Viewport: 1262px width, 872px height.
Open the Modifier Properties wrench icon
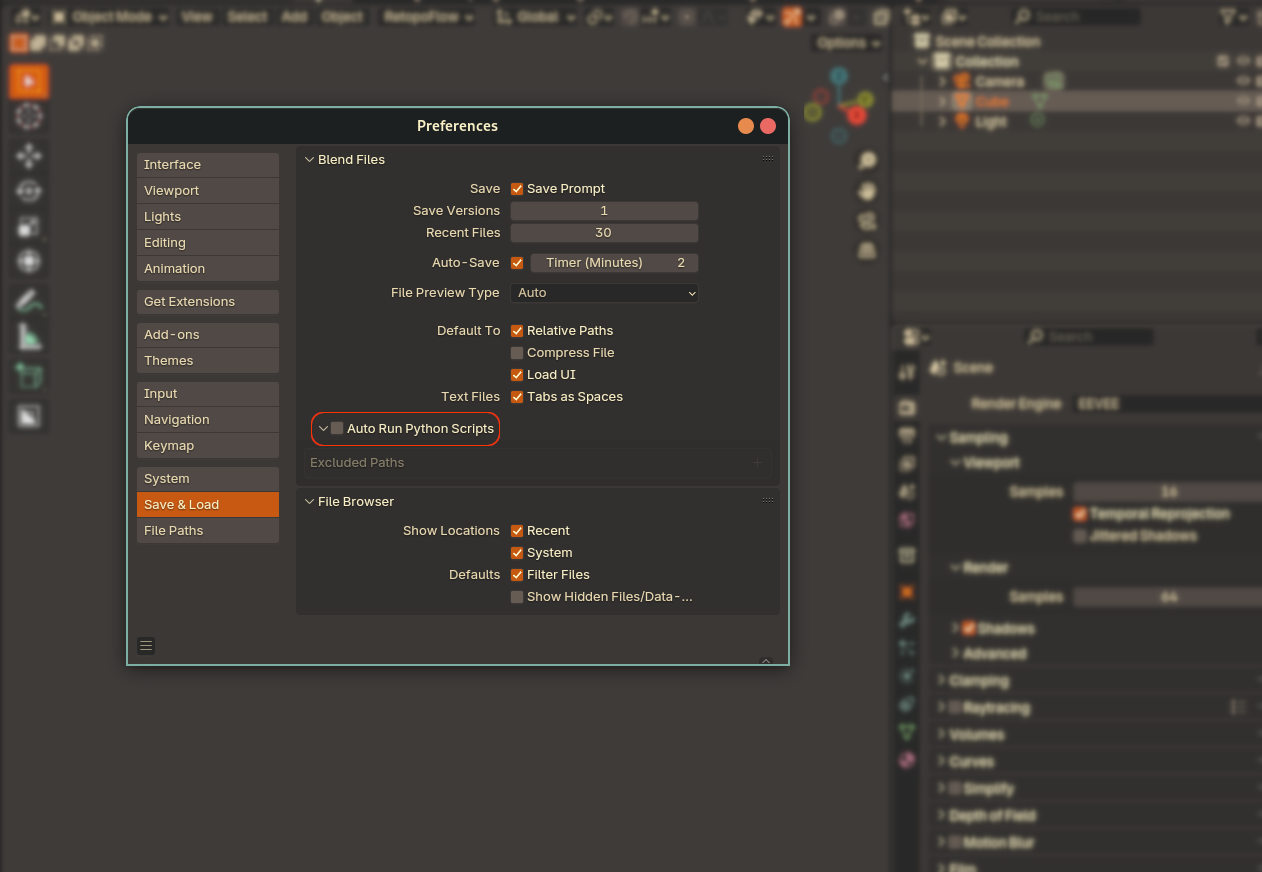[908, 621]
